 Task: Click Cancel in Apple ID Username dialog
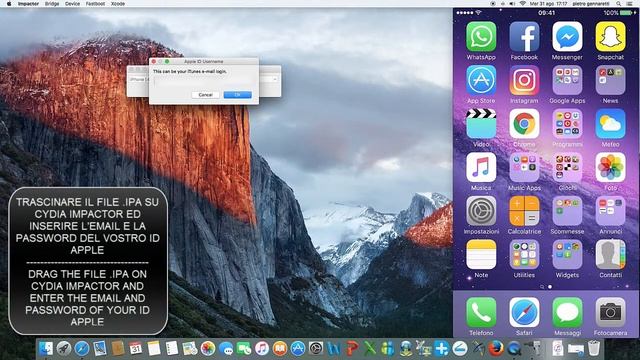tap(205, 95)
